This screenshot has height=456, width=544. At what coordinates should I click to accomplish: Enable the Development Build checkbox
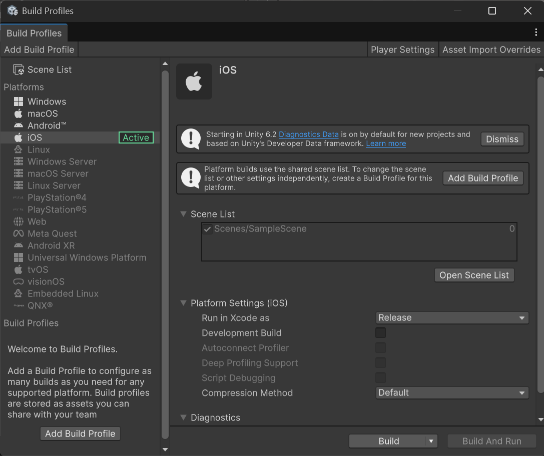pos(381,333)
